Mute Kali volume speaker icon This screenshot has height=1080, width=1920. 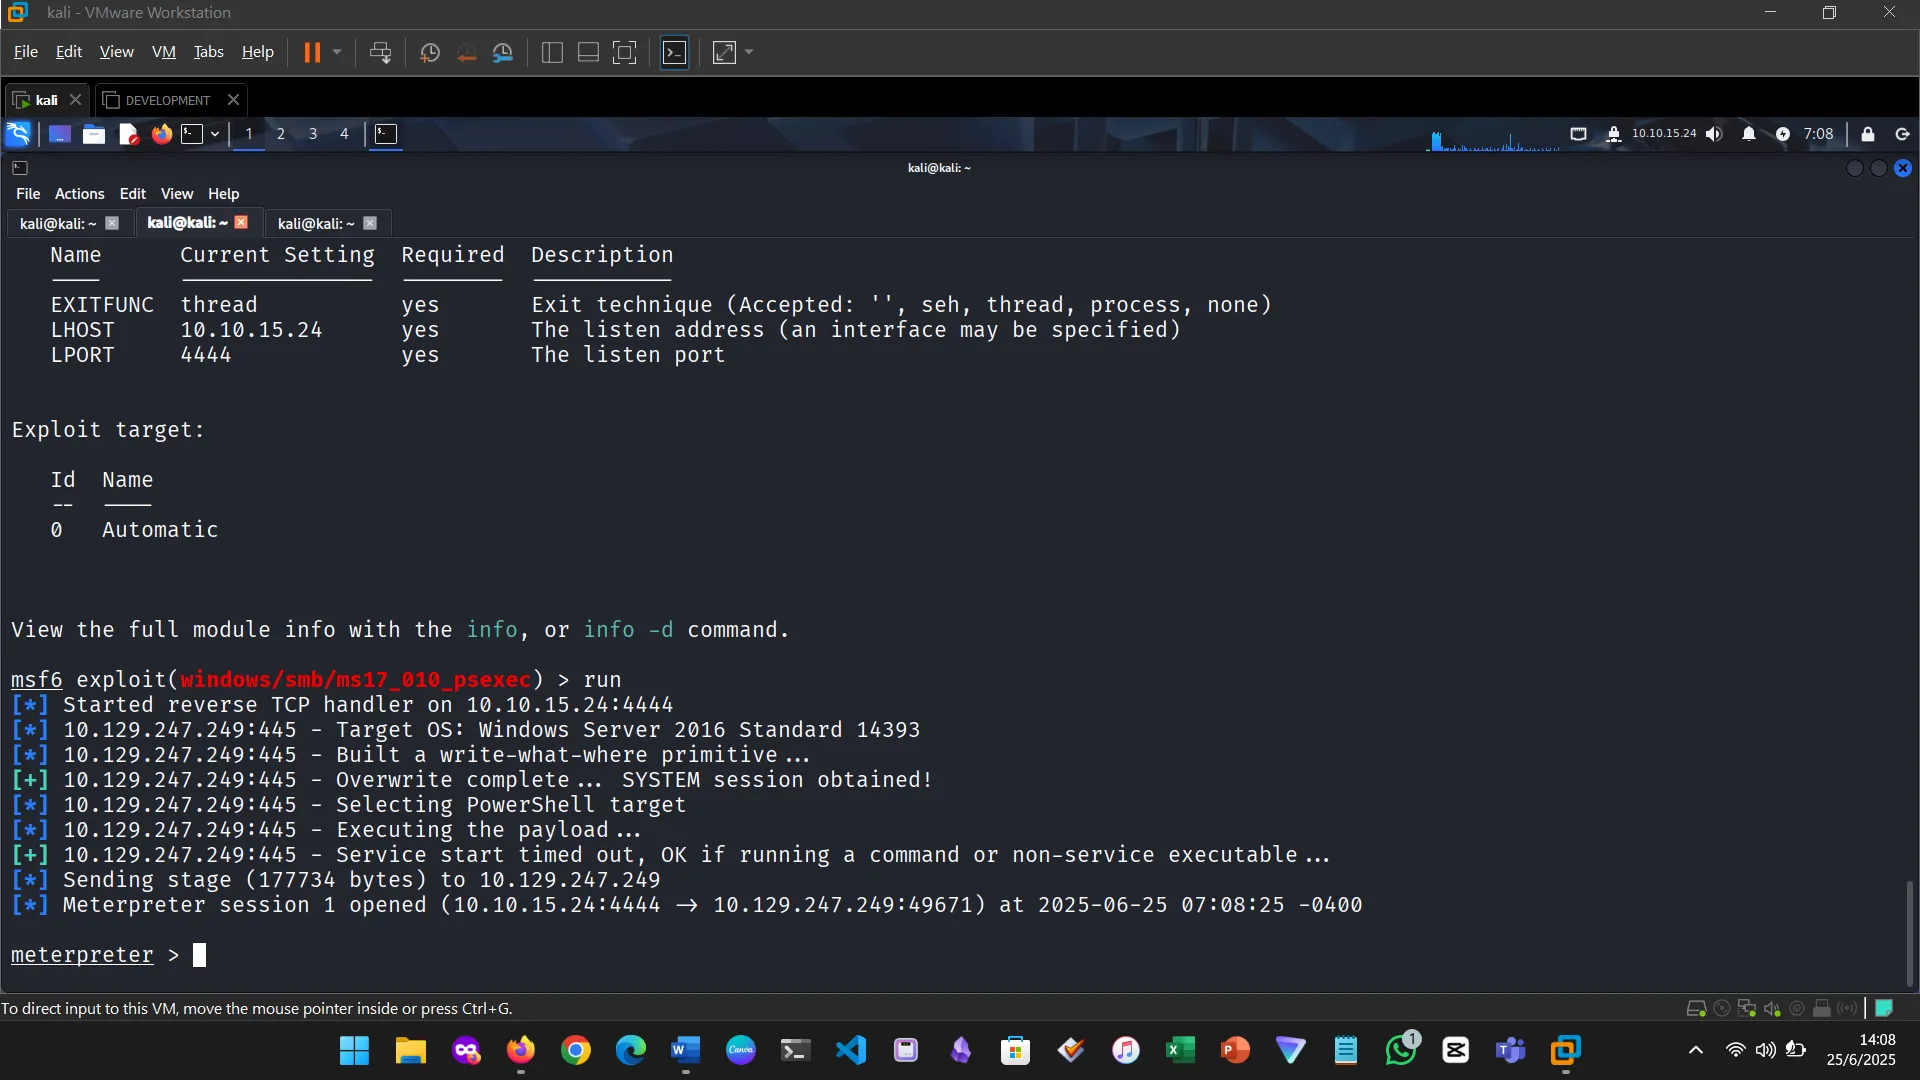coord(1714,134)
